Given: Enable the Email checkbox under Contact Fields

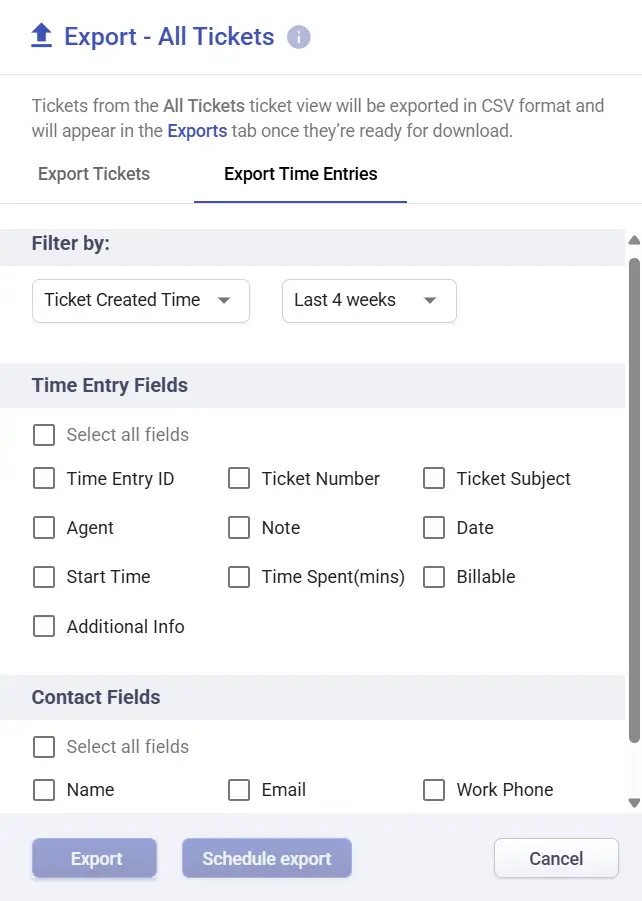Looking at the screenshot, I should (x=239, y=790).
